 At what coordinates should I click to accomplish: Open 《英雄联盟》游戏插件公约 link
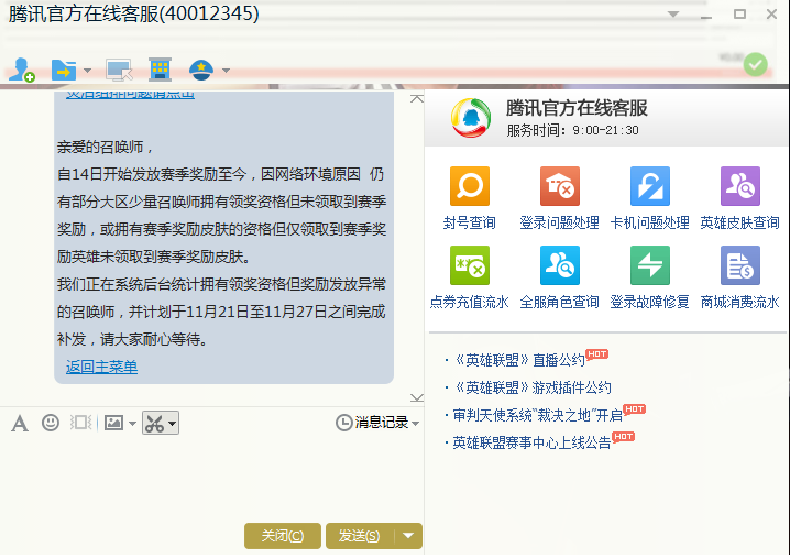point(532,387)
